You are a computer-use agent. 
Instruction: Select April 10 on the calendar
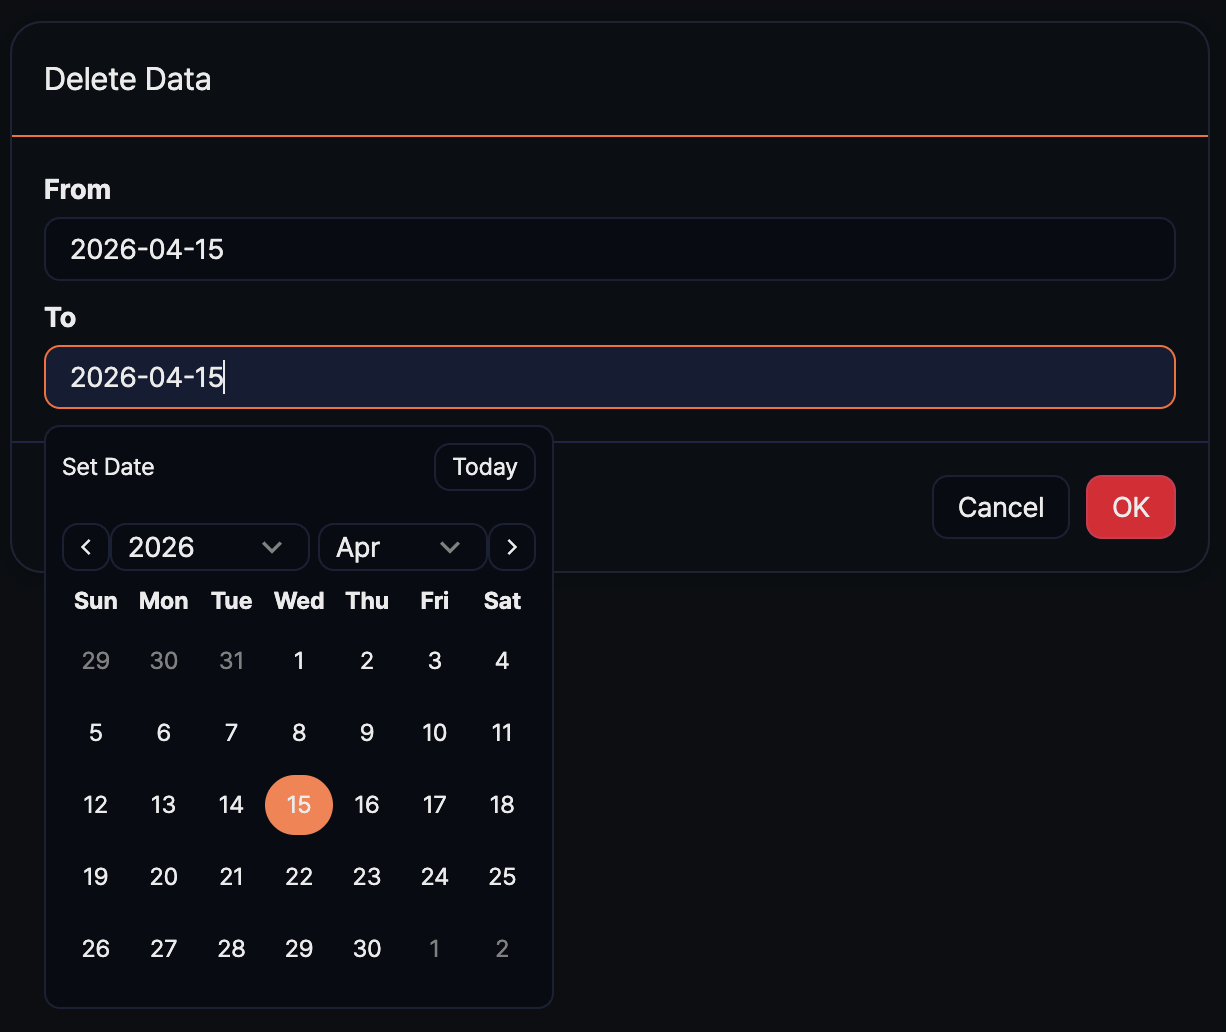434,732
